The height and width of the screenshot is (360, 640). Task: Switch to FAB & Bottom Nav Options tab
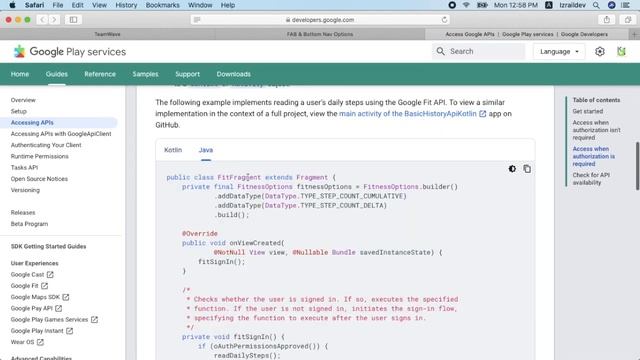click(320, 34)
